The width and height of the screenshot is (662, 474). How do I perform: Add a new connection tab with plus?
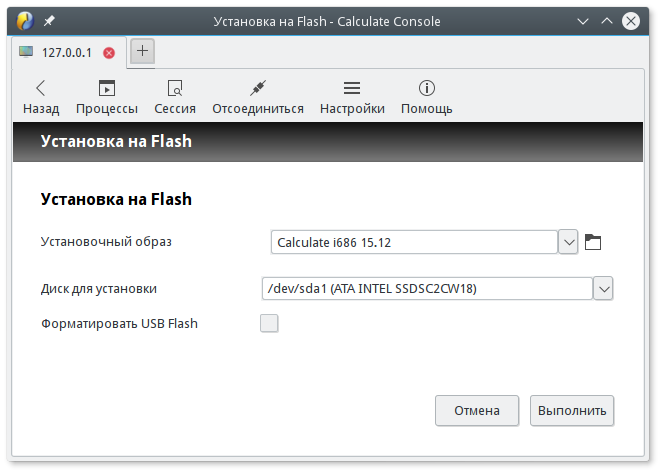click(x=142, y=51)
